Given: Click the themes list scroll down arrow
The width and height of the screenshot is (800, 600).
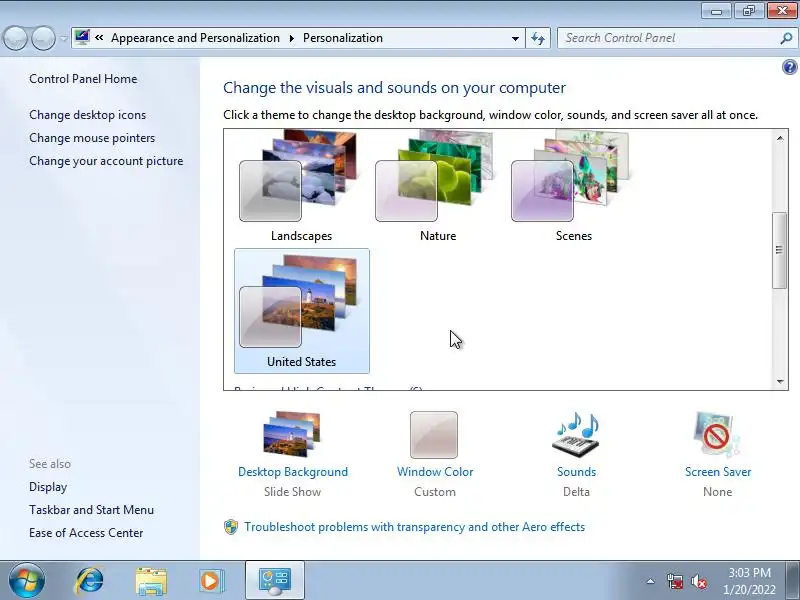Looking at the screenshot, I should pyautogui.click(x=780, y=381).
